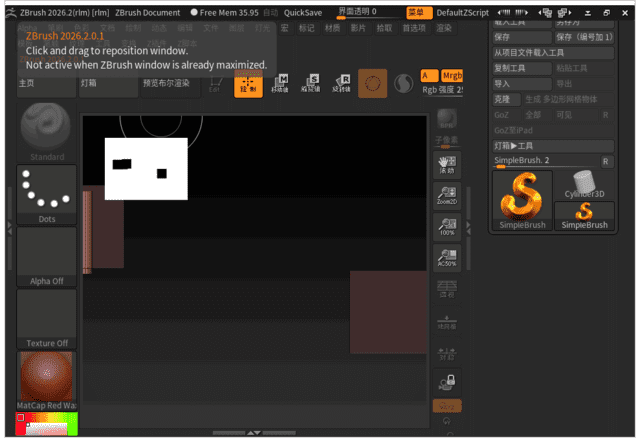Select the Cylinder3D tool thumbnail
640x442 pixels.
pyautogui.click(x=584, y=184)
